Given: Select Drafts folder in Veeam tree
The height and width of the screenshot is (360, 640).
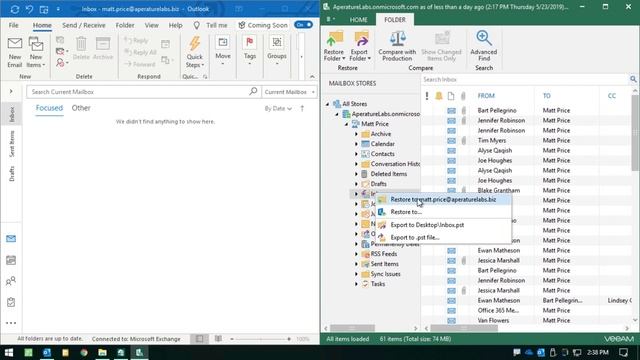Looking at the screenshot, I should point(378,184).
